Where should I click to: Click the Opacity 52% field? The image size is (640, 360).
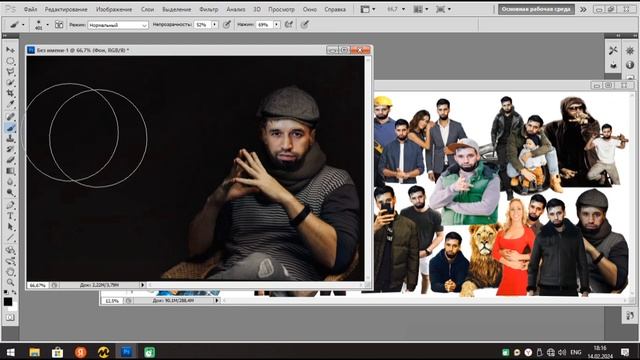click(x=203, y=25)
